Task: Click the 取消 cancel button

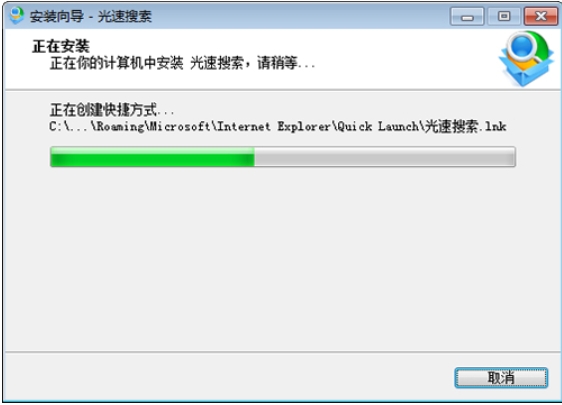Action: 501,377
